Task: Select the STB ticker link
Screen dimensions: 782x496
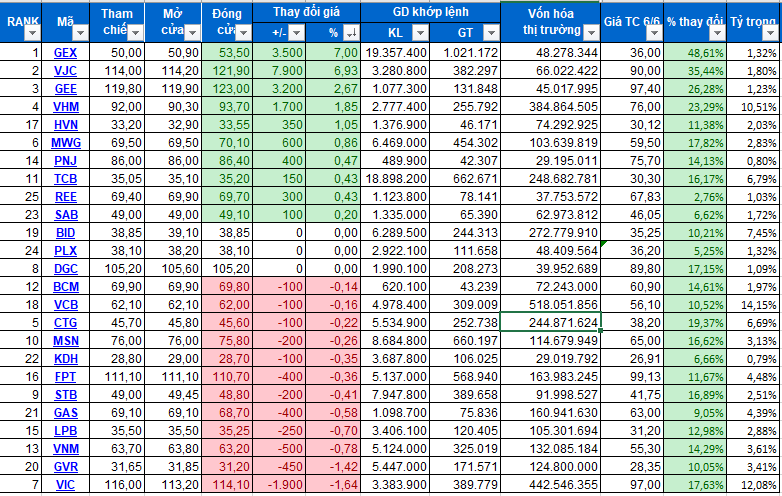Action: tap(65, 395)
